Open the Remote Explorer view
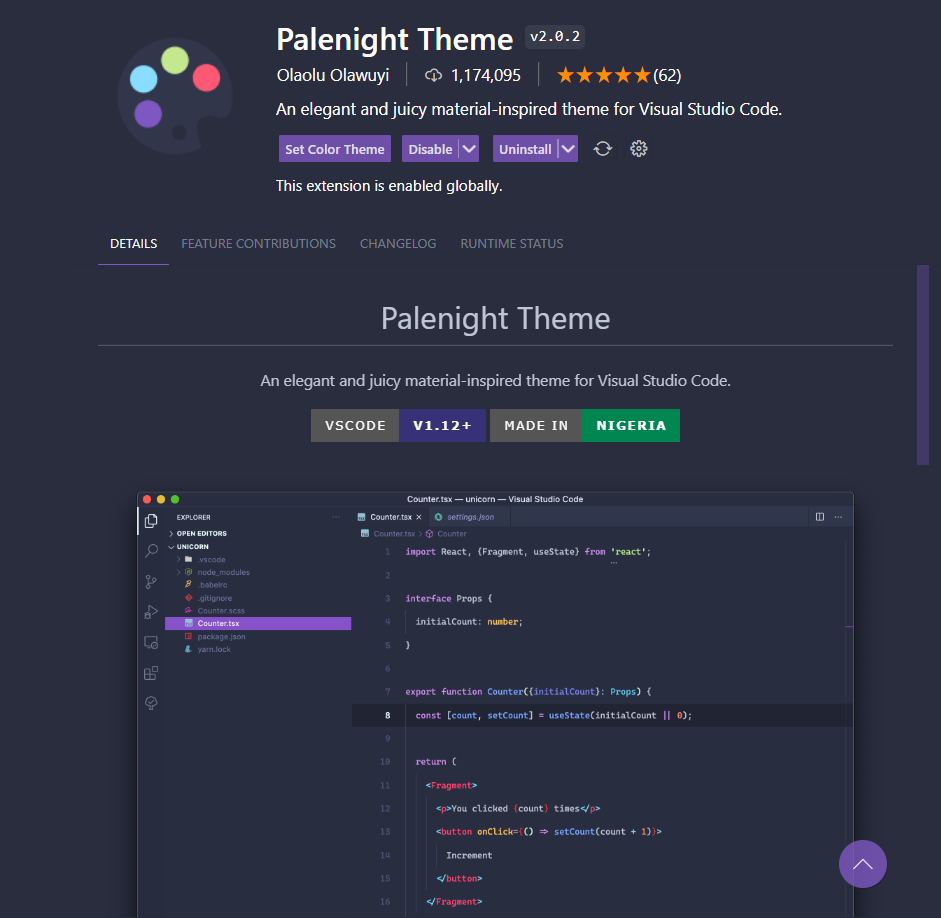Viewport: 941px width, 918px height. pos(150,641)
